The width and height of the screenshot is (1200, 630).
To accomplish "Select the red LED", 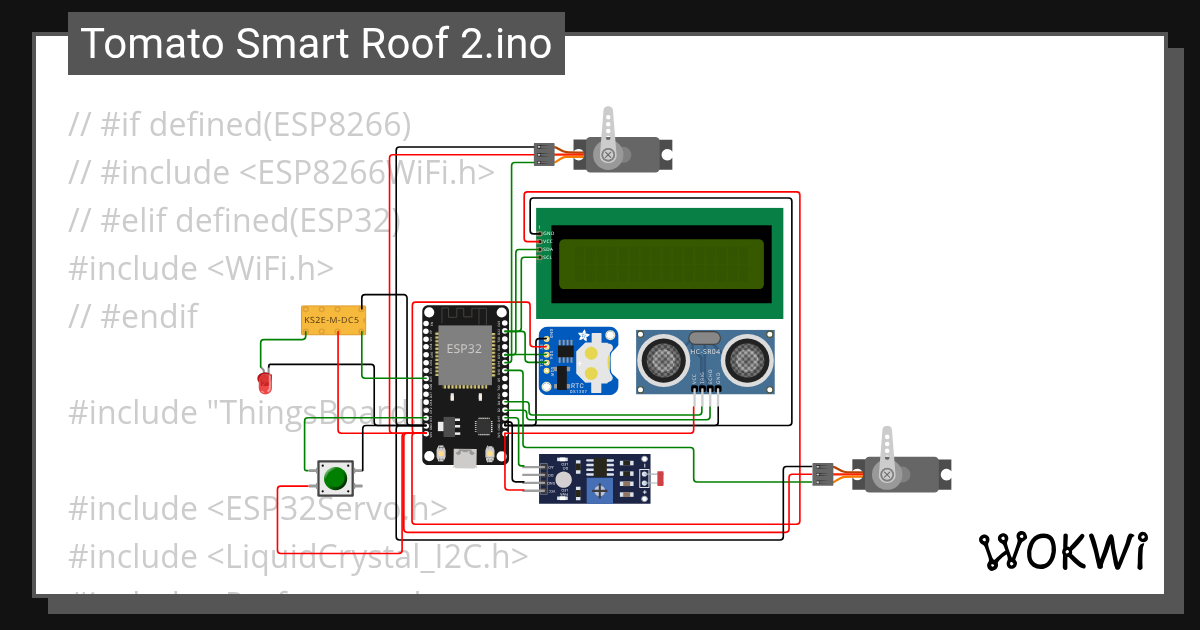I will point(264,381).
